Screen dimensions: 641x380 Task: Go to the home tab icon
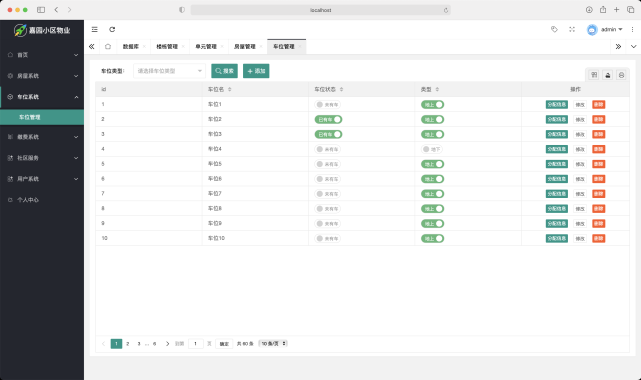(x=108, y=47)
